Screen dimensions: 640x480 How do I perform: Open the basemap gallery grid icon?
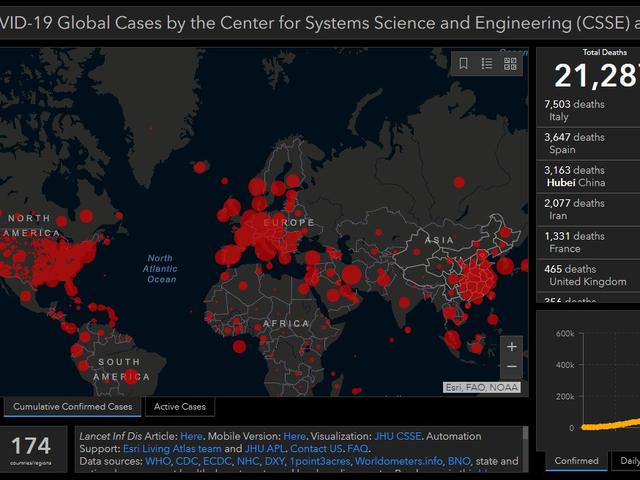tap(511, 63)
